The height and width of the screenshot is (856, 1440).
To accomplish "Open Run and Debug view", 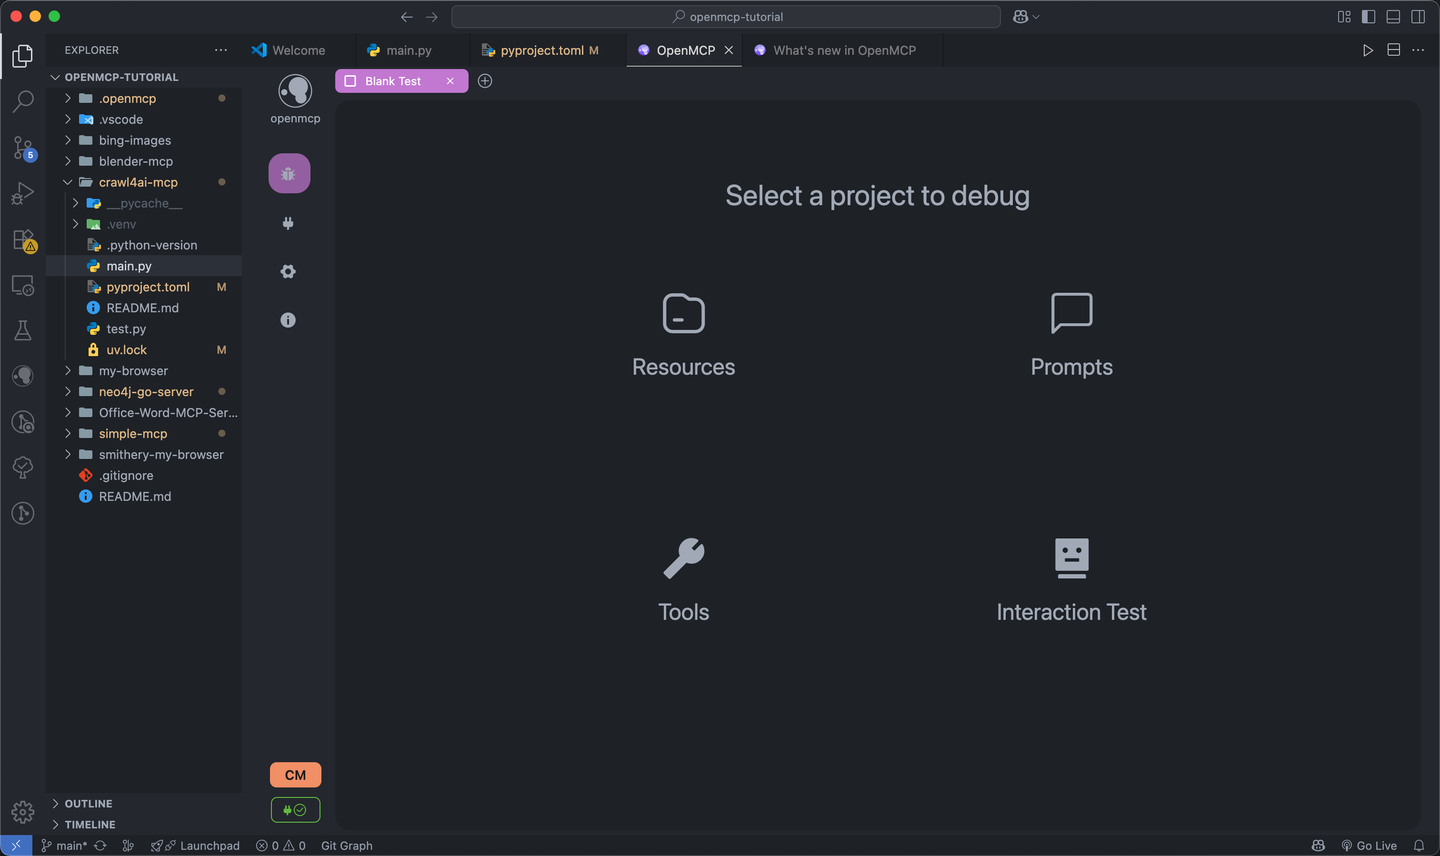I will coord(23,194).
